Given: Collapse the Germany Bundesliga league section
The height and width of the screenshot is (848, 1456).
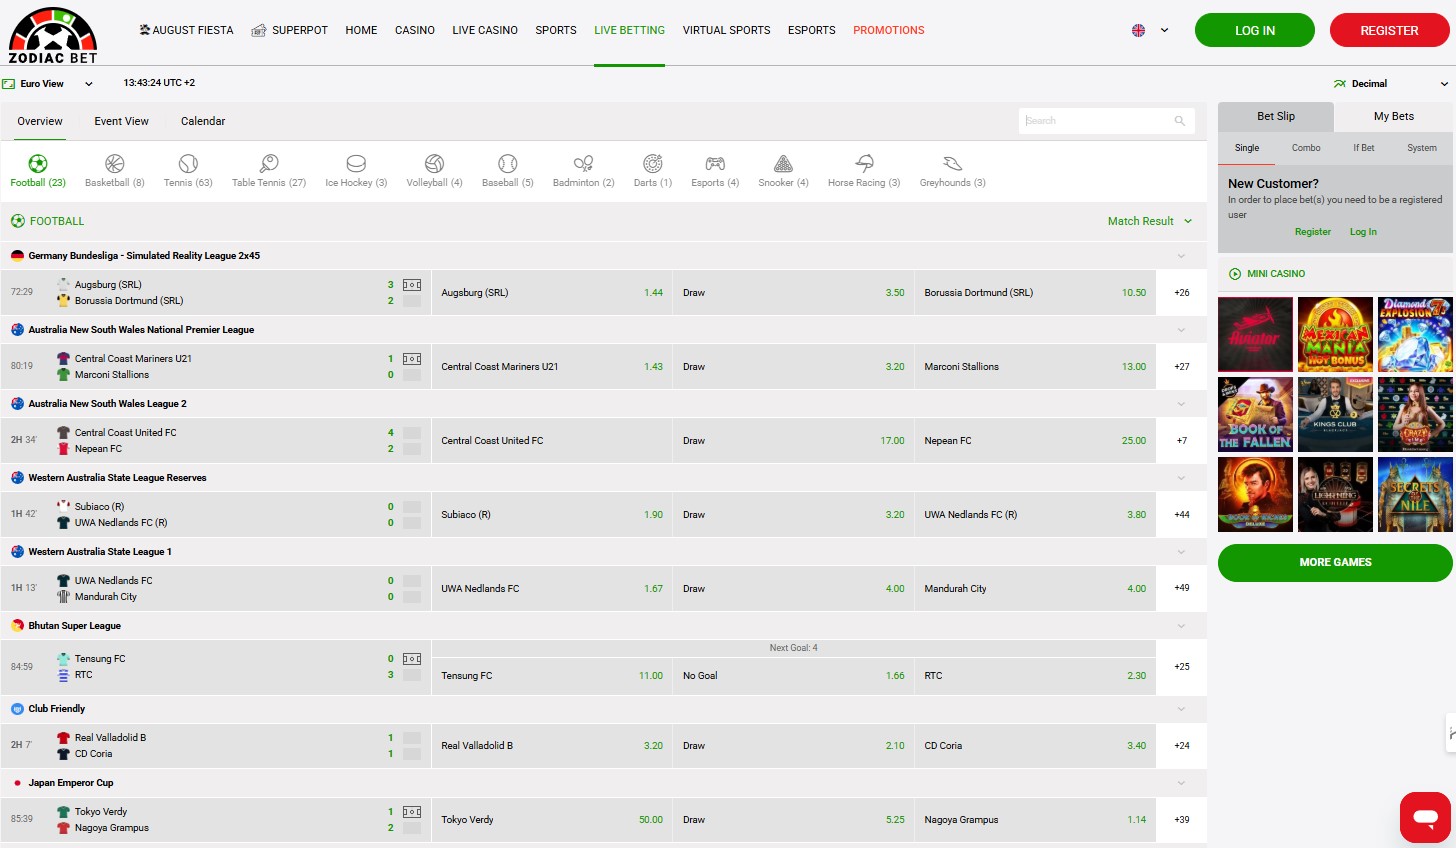Looking at the screenshot, I should pyautogui.click(x=1182, y=256).
